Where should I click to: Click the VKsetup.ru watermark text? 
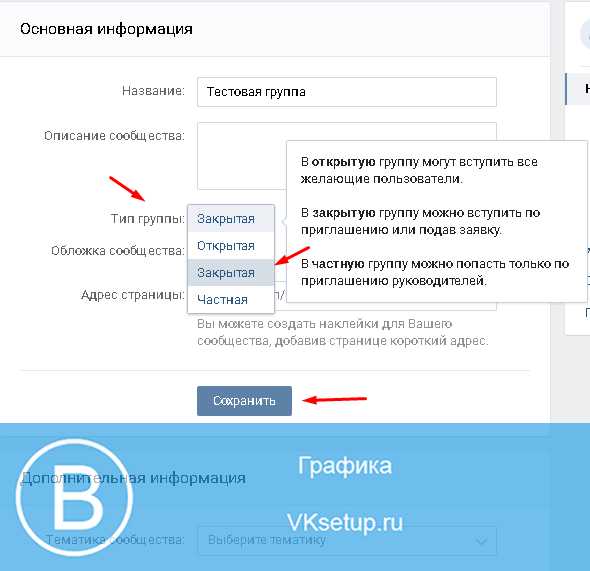tap(345, 522)
